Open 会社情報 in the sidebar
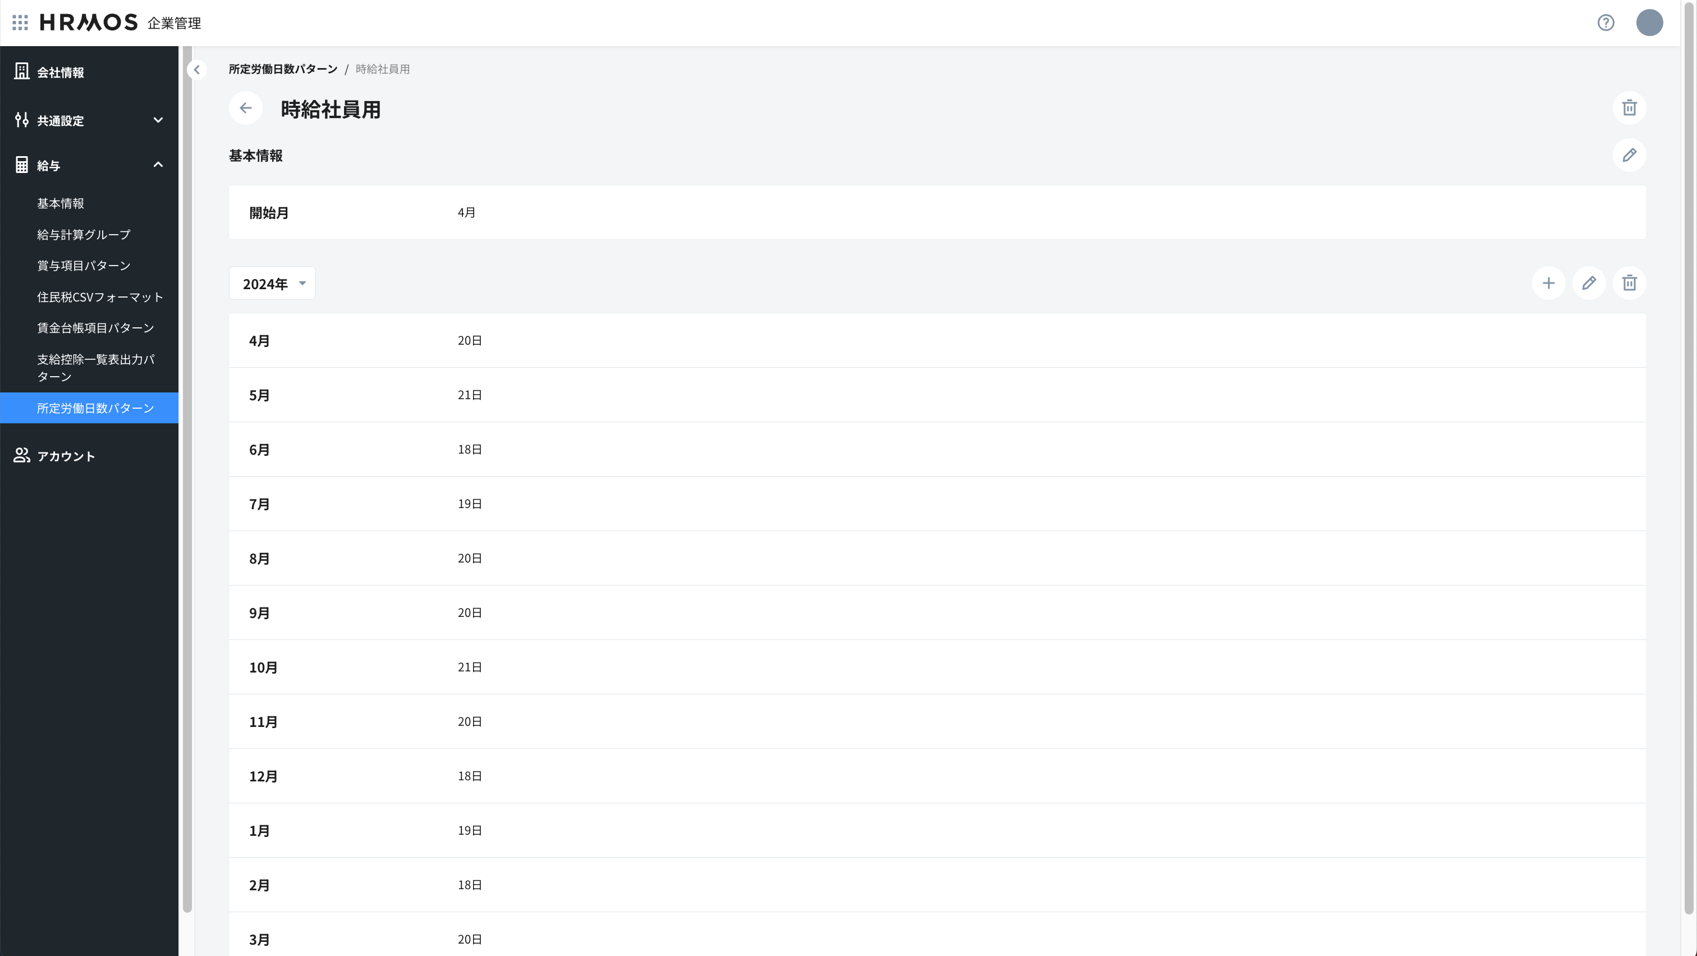 (x=61, y=72)
